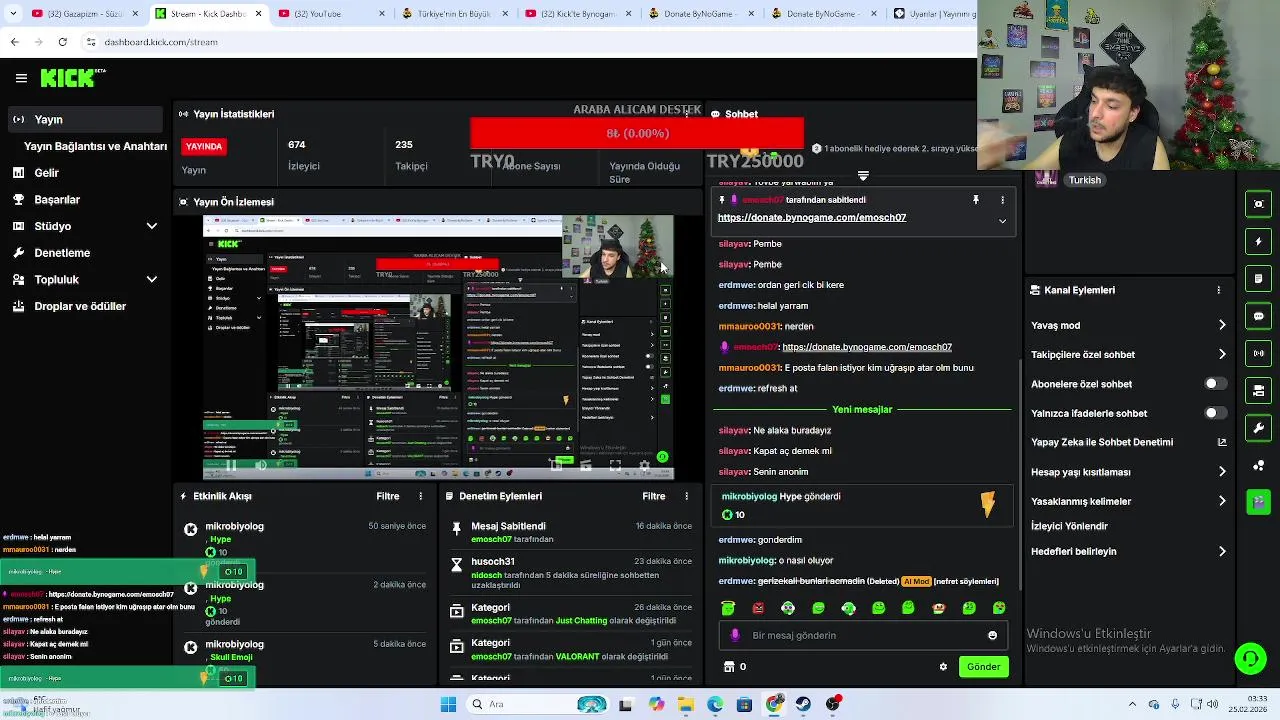Open chat settings gear near Gönder
Screen dimensions: 1280x720
tap(943, 667)
